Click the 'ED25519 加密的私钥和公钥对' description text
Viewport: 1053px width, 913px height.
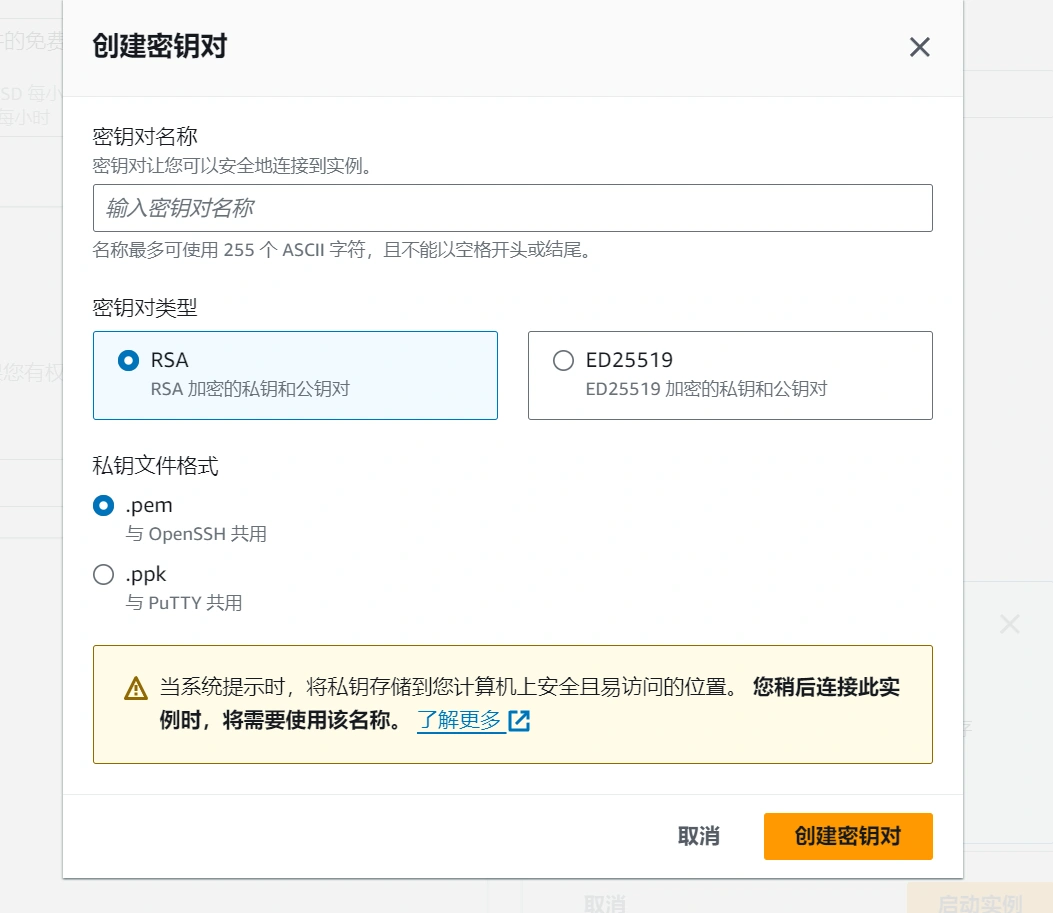pyautogui.click(x=706, y=389)
